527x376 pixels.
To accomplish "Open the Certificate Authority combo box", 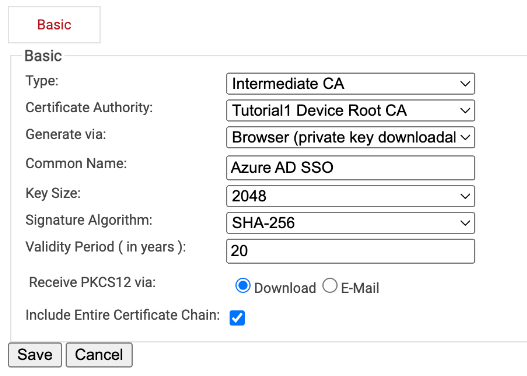I will [350, 111].
